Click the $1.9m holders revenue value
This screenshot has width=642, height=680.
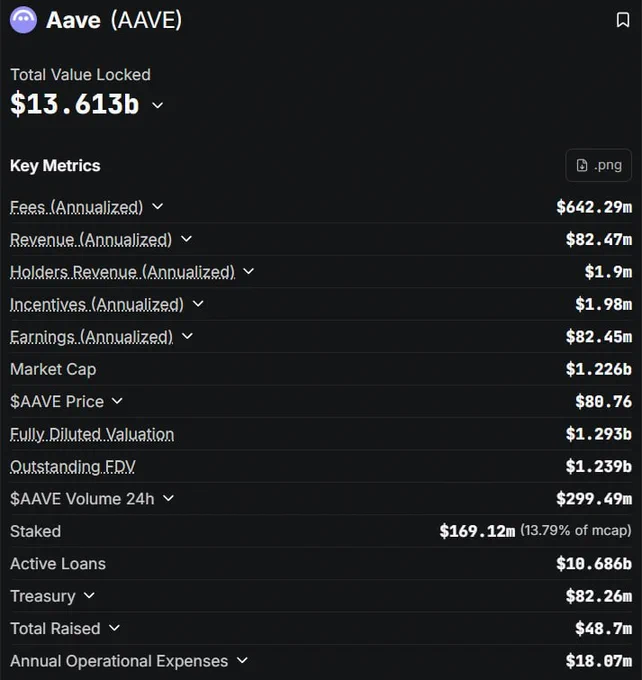pyautogui.click(x=608, y=272)
